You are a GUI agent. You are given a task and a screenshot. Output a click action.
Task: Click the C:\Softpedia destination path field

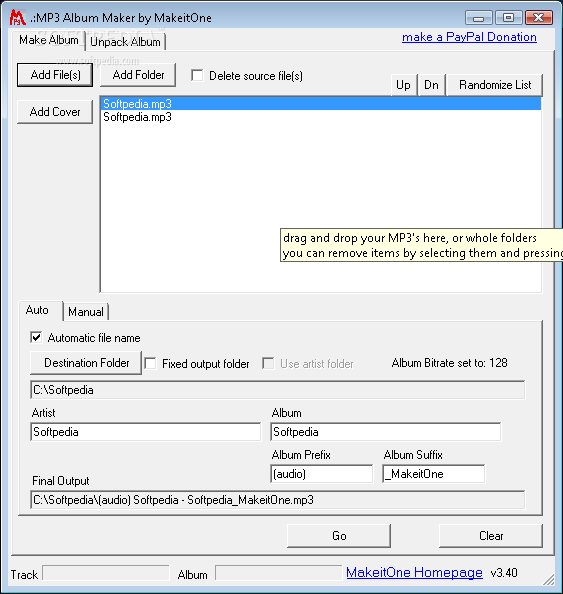277,390
